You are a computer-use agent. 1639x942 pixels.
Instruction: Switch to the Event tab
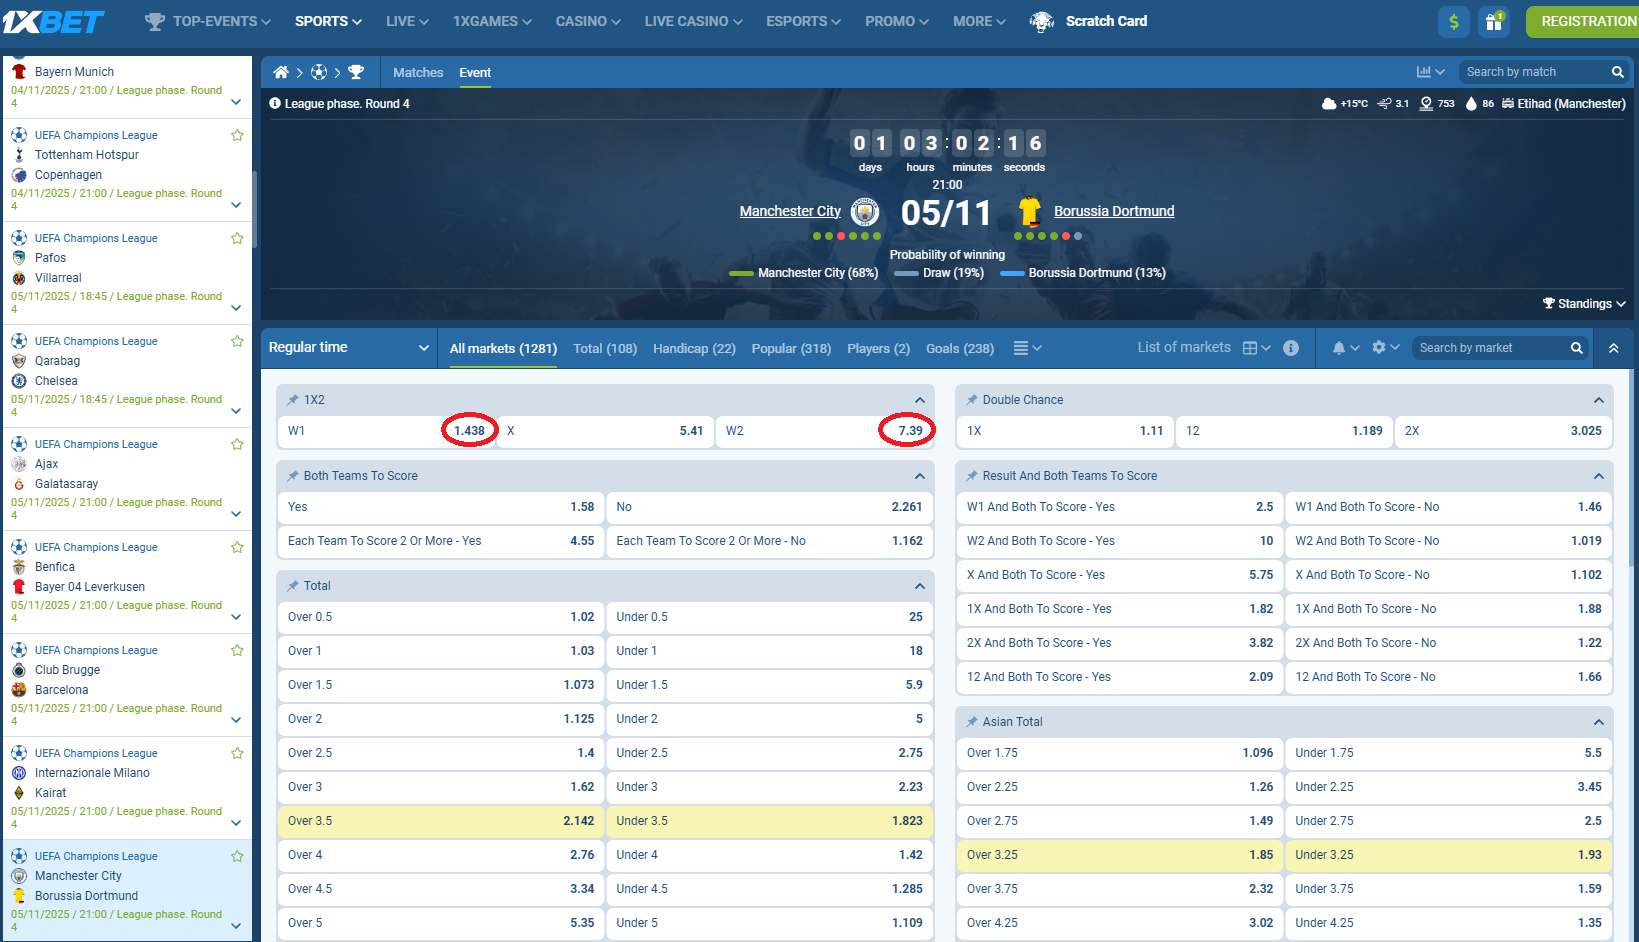pos(475,72)
